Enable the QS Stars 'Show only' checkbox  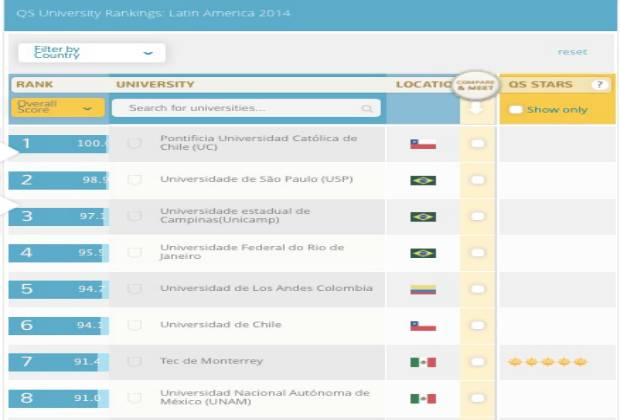516,109
